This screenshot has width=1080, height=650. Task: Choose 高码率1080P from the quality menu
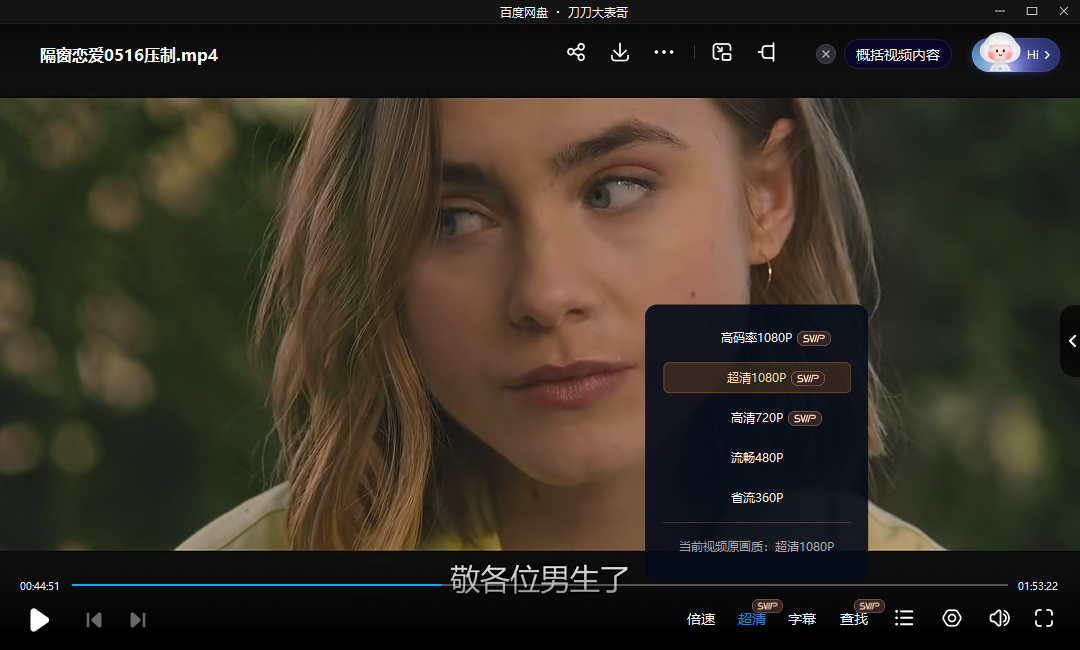tap(756, 337)
